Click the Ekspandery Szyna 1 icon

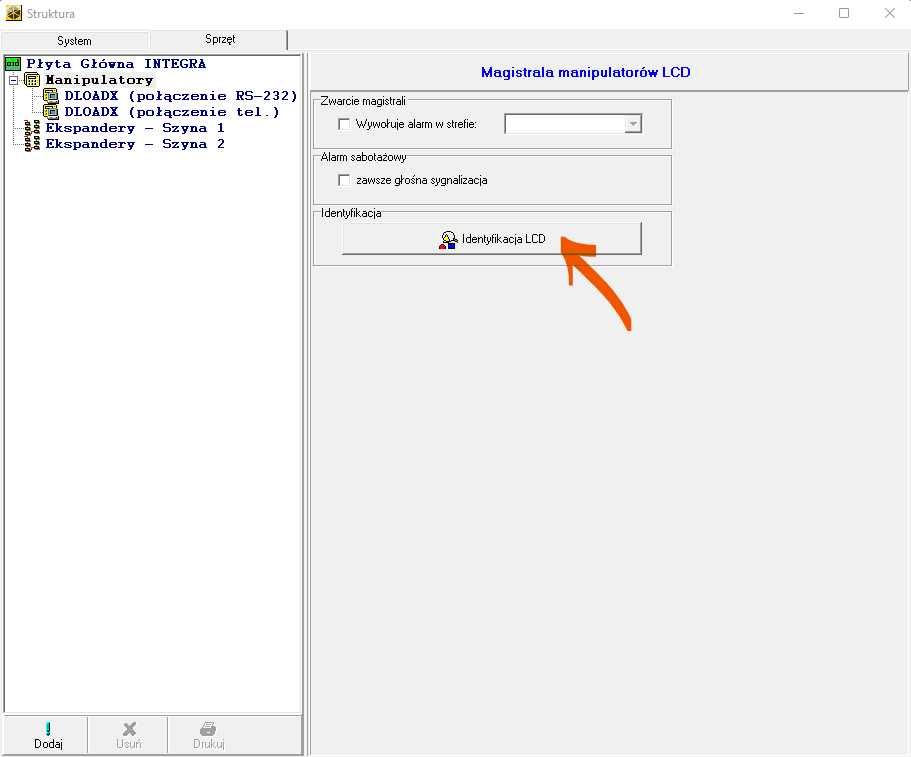32,128
